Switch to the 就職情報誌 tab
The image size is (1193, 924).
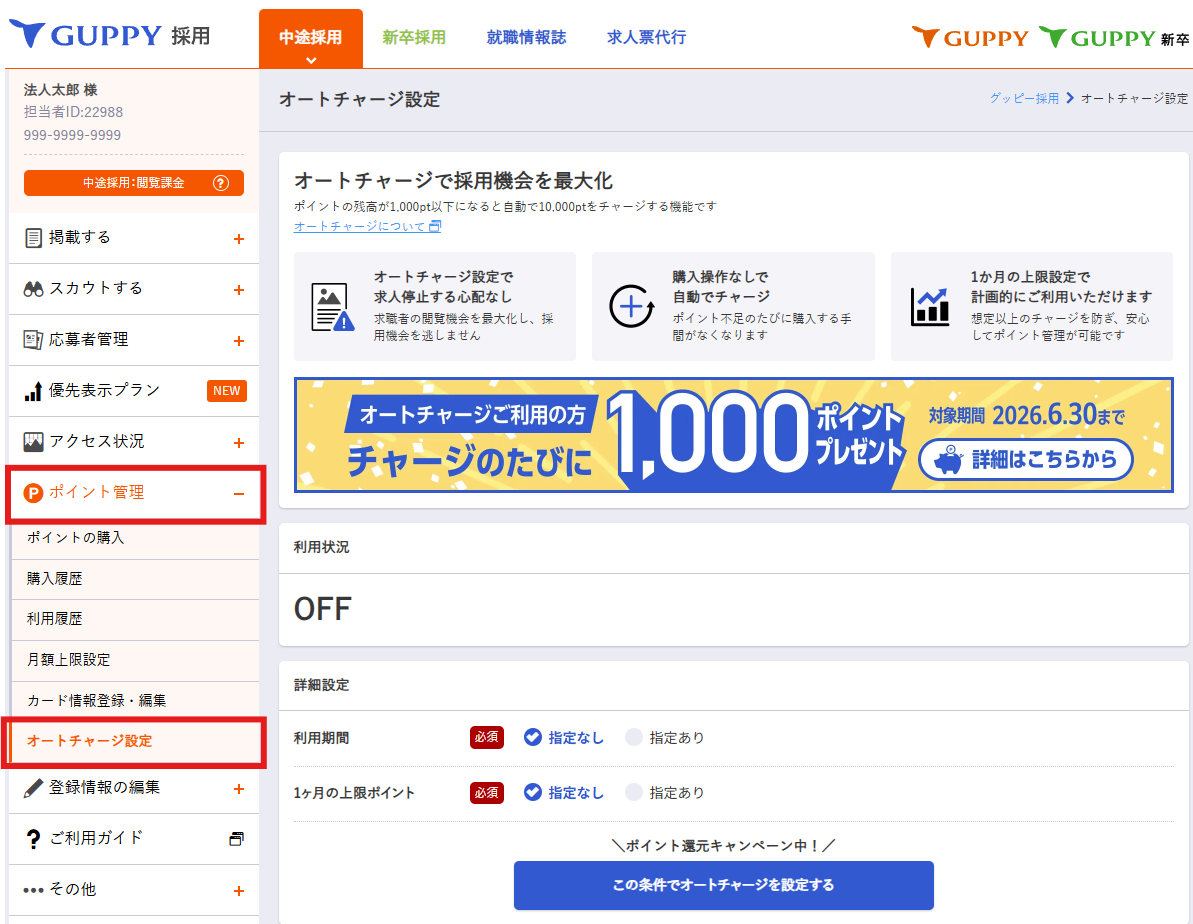click(527, 37)
